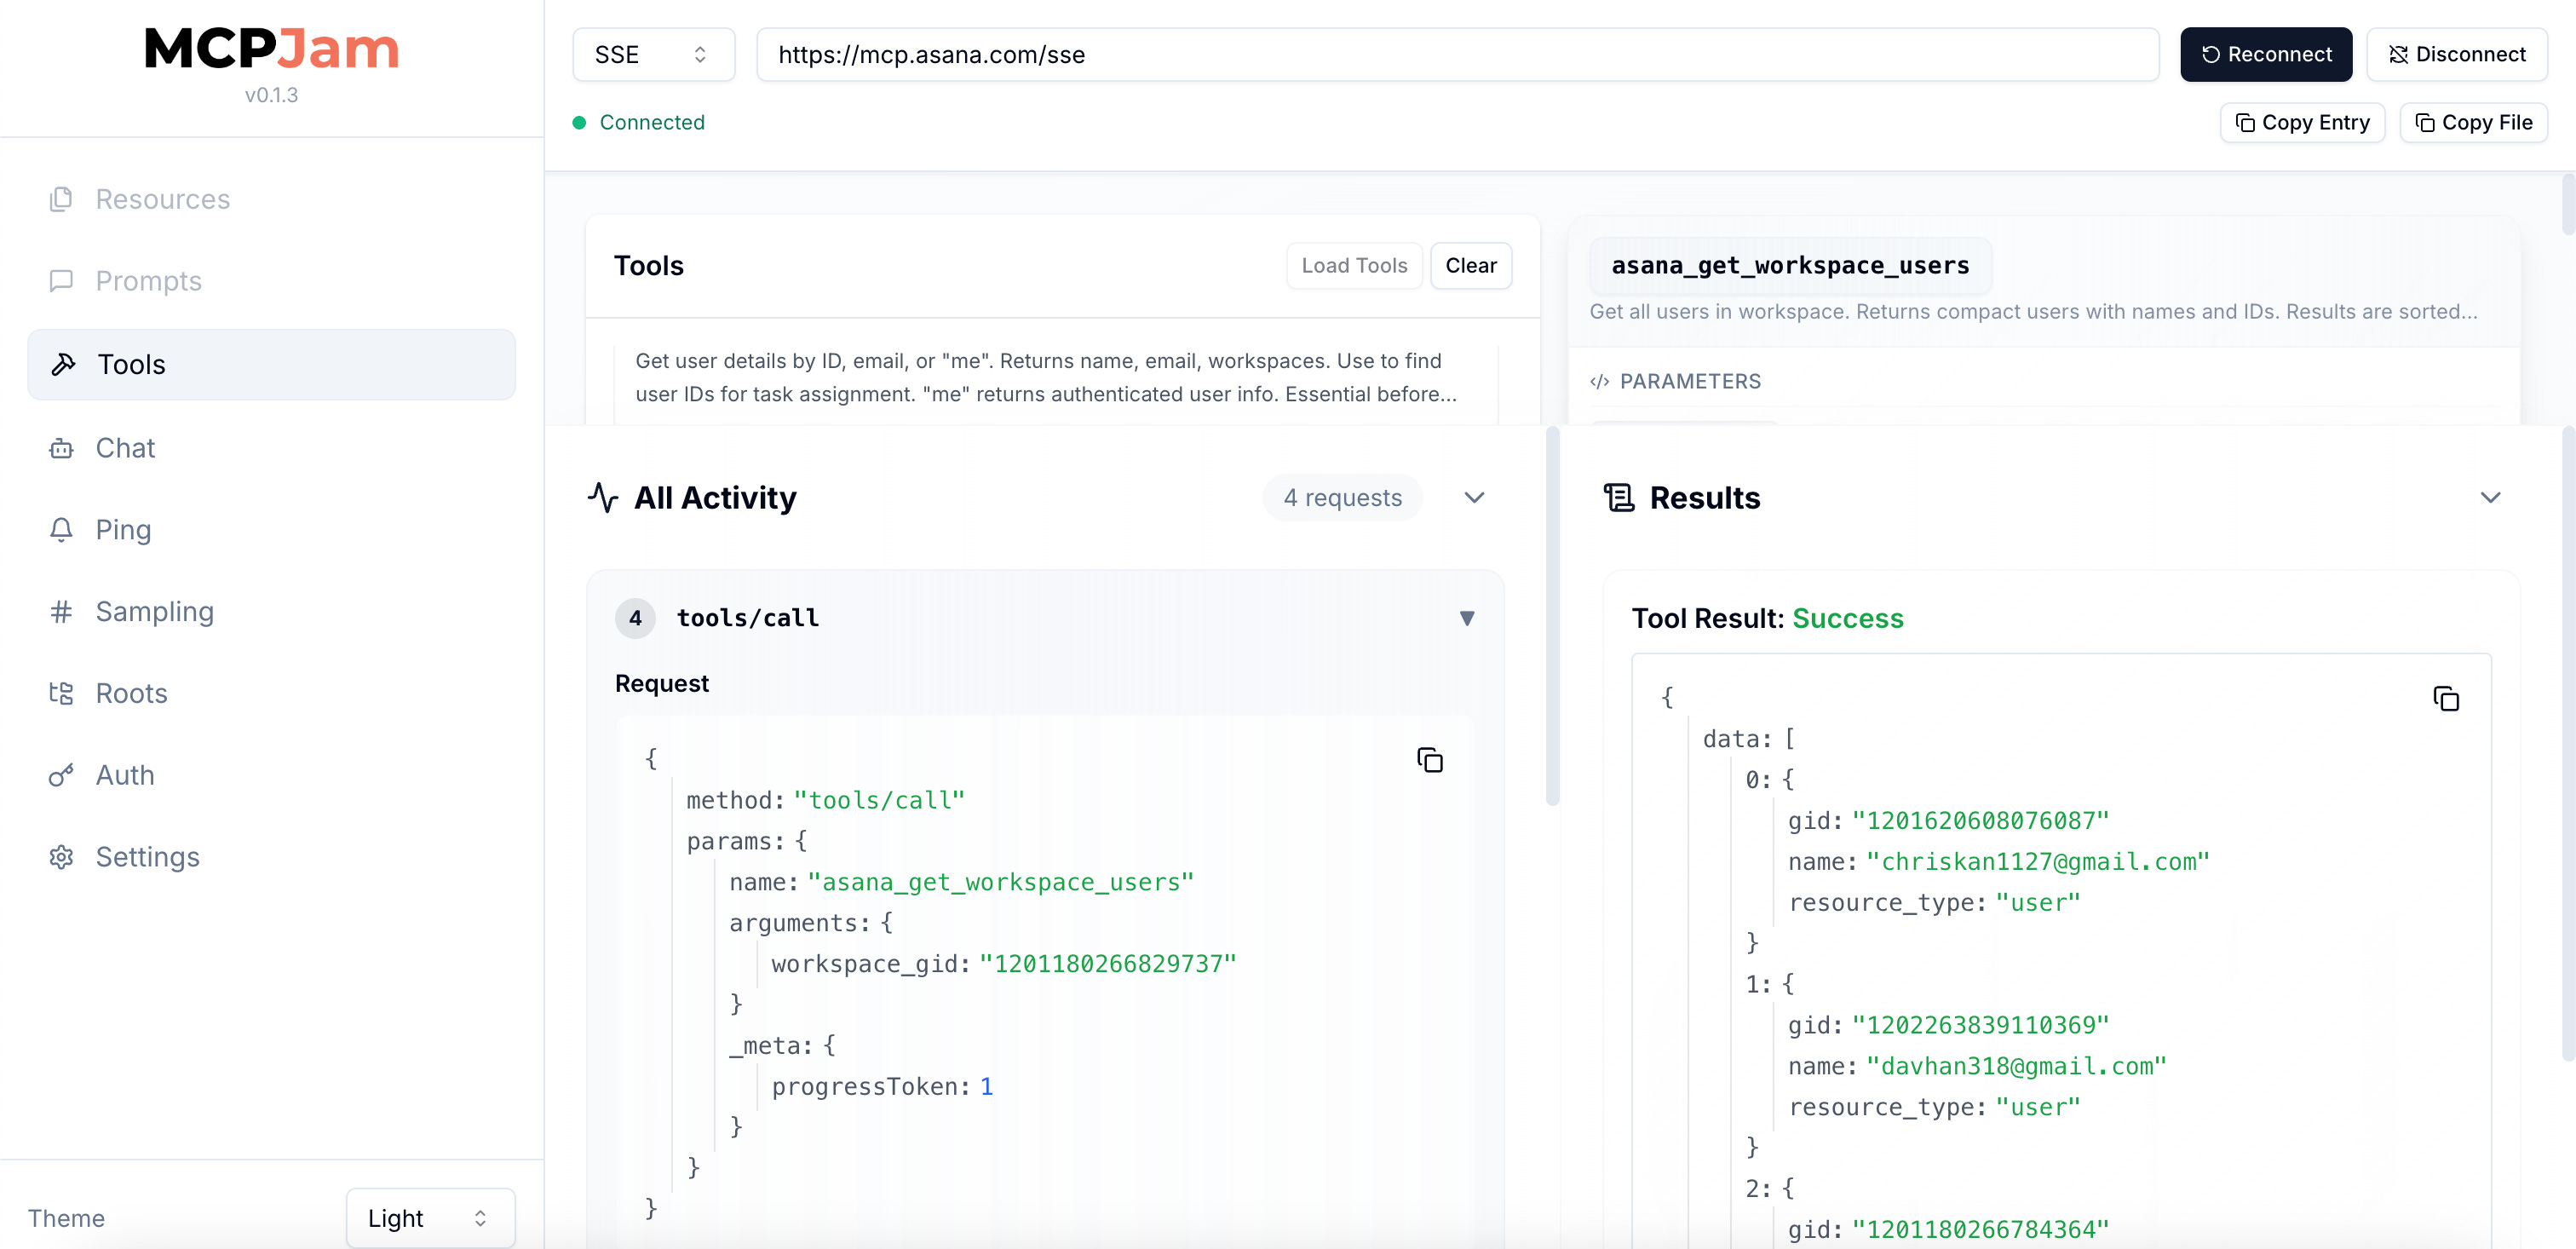The width and height of the screenshot is (2576, 1249).
Task: Click the Prompts chat bubble icon
Action: pos(61,281)
